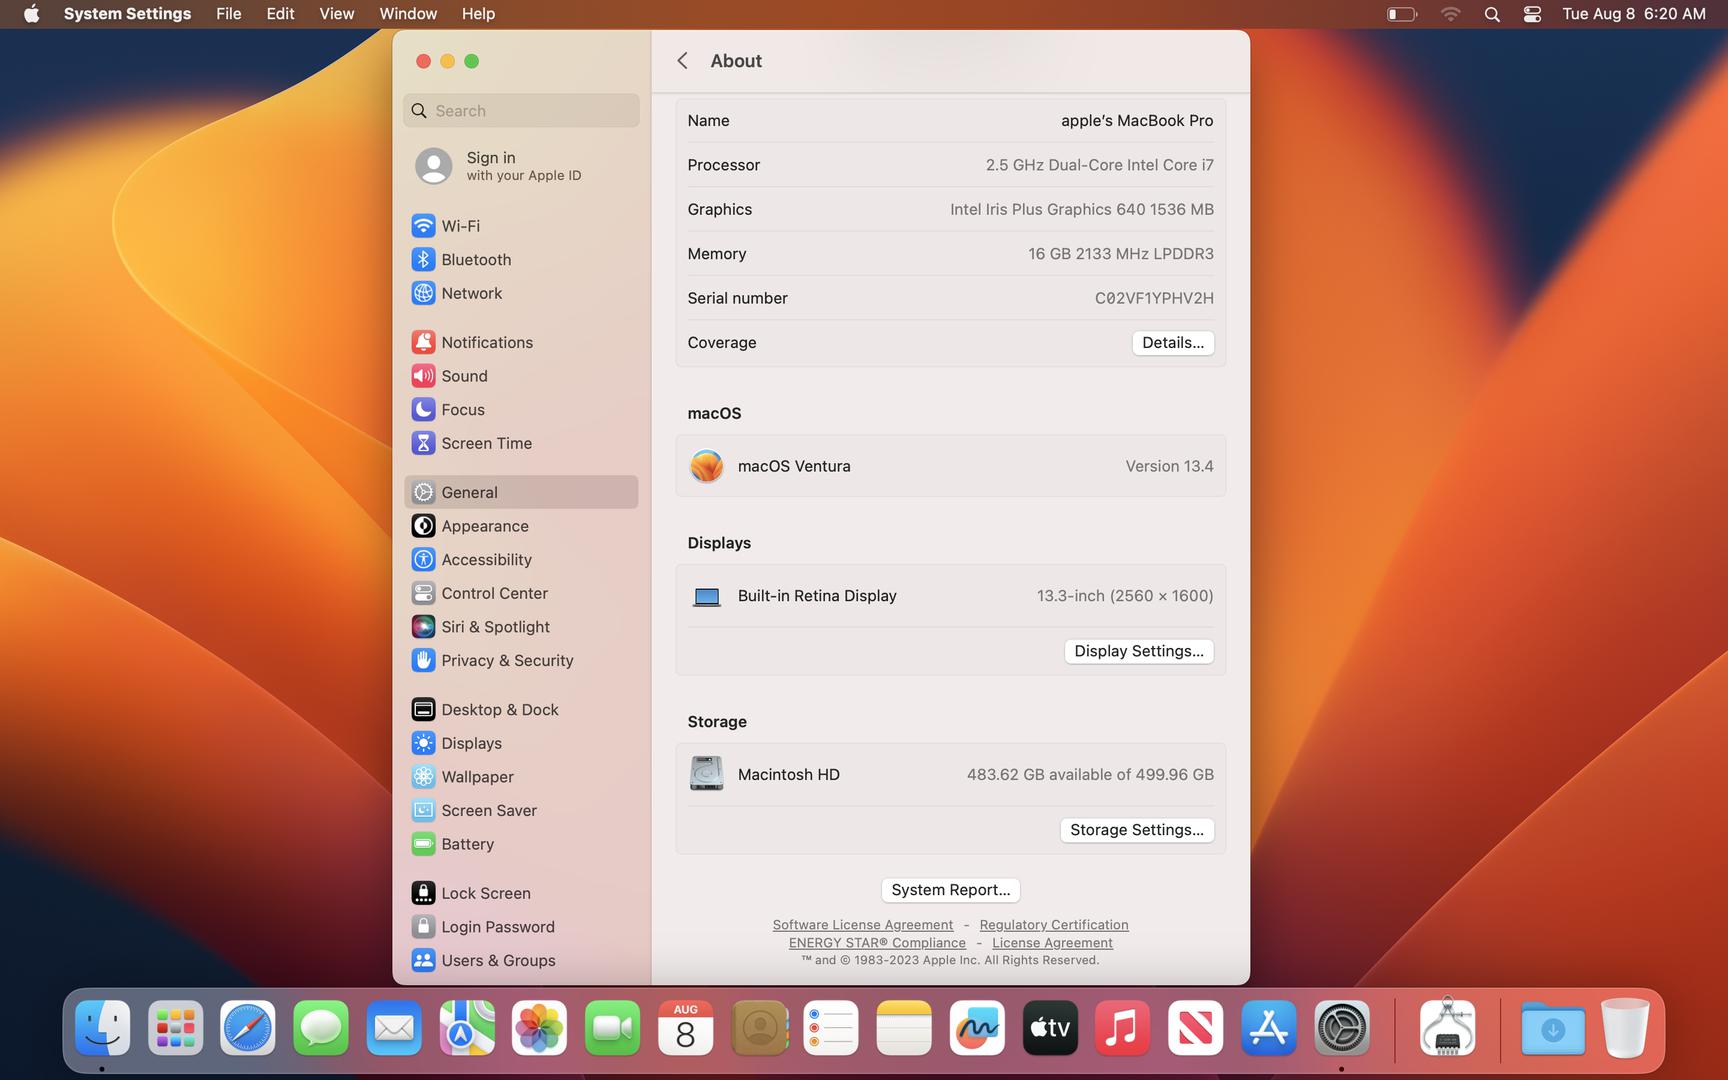Open Storage Settings
The image size is (1728, 1080).
[1137, 831]
